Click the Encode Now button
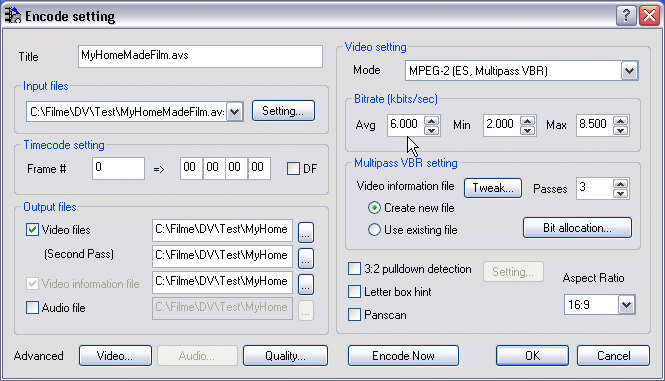 (x=403, y=356)
